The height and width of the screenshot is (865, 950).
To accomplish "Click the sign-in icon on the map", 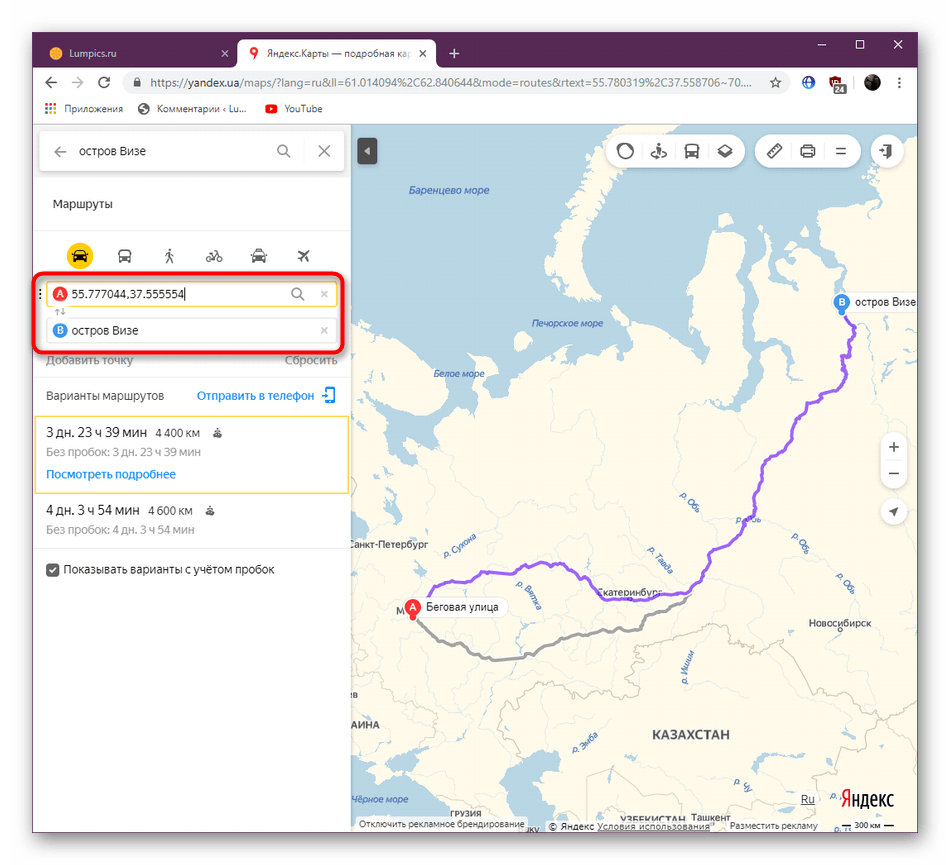I will (x=886, y=151).
